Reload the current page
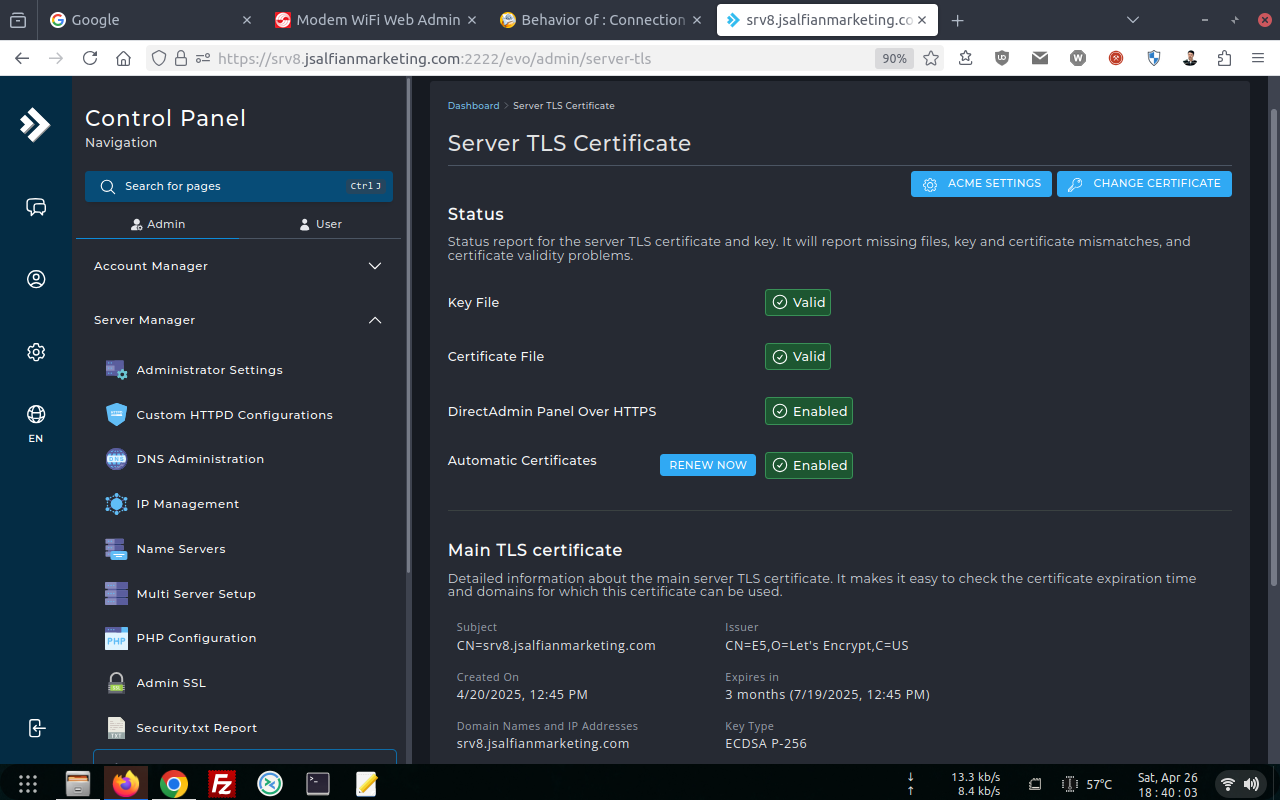 90,58
